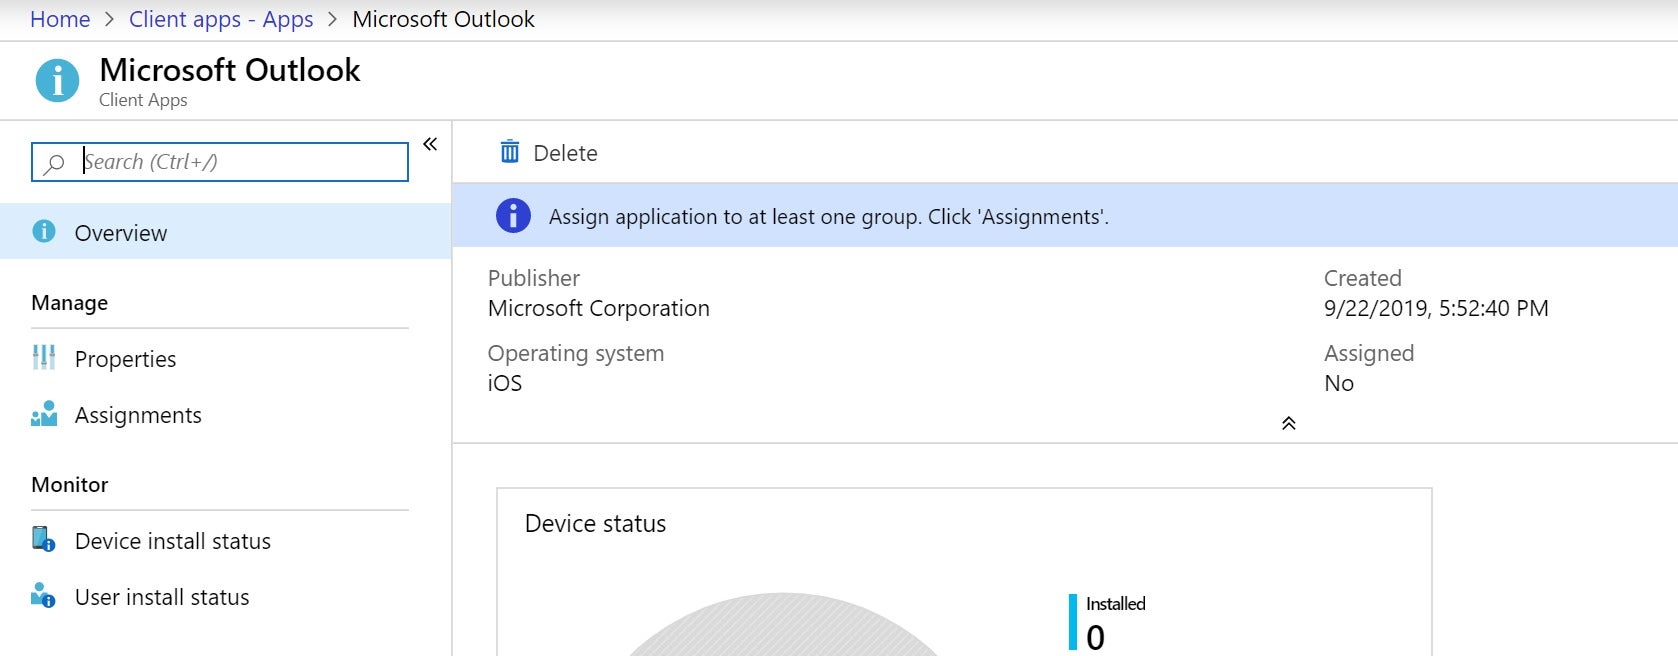The width and height of the screenshot is (1678, 656).
Task: Click the Delete button
Action: (548, 153)
